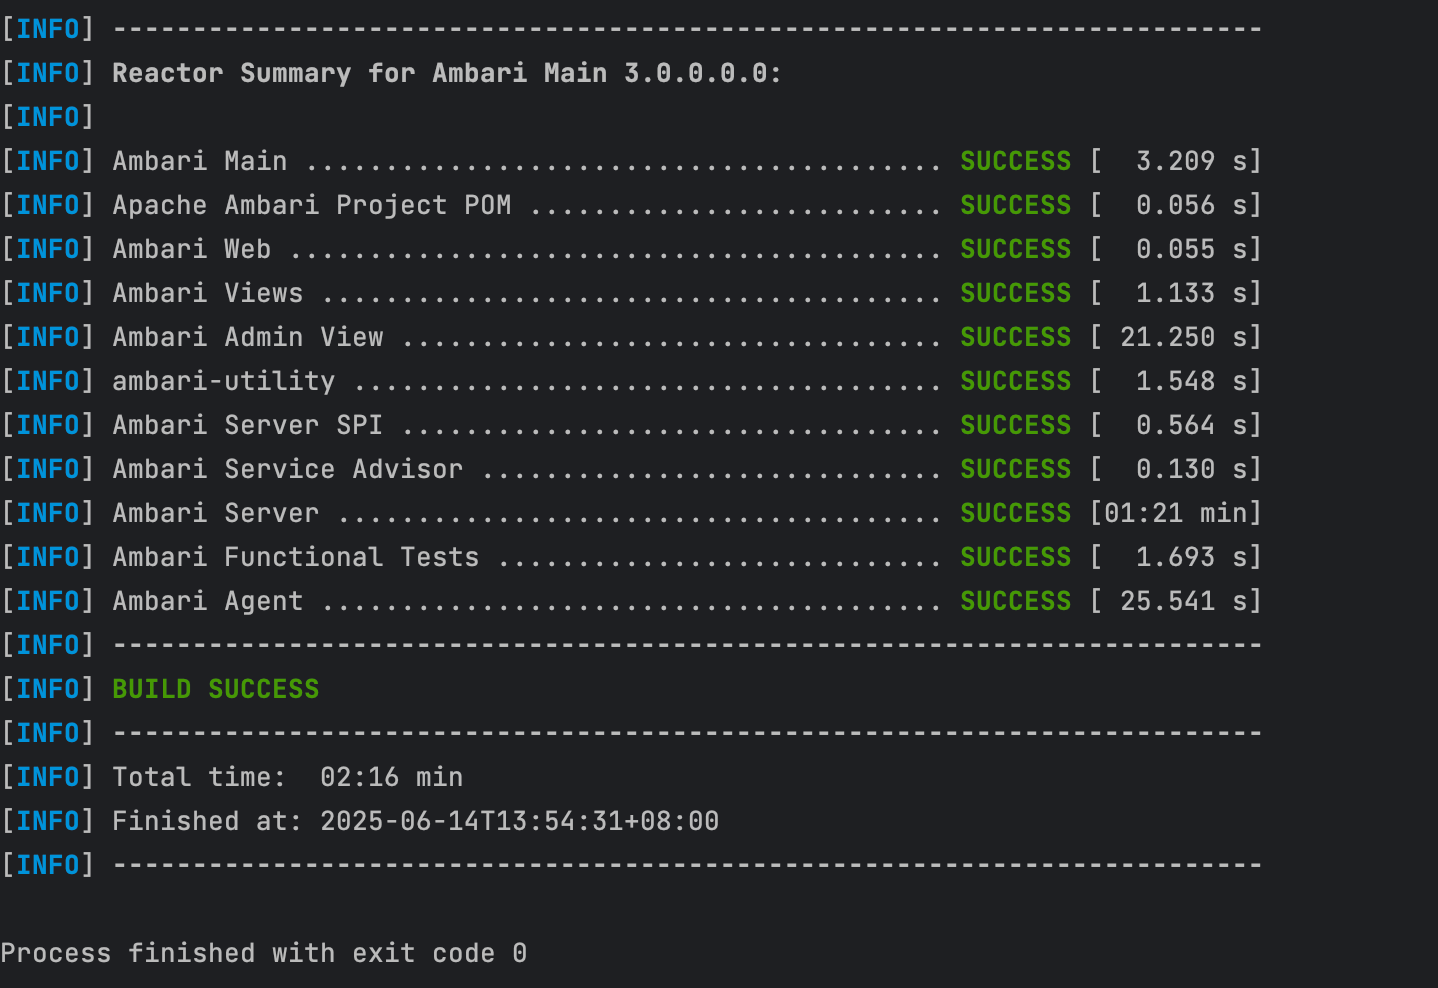Select the 'Ambari Views' module name
The image size is (1438, 988).
pos(208,293)
